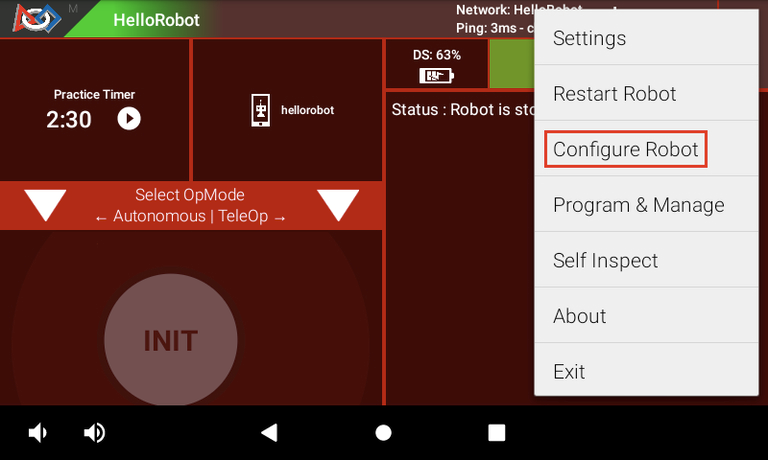
Task: Expand the Autonomous OpMode list arrow
Action: coord(45,205)
